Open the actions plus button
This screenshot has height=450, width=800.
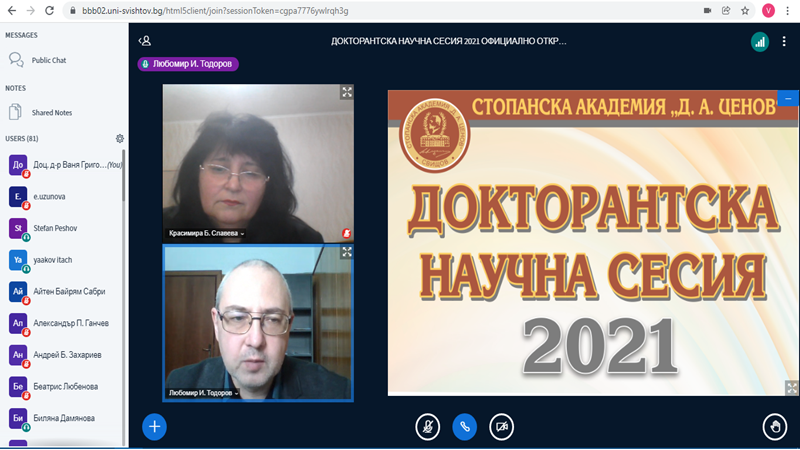pos(155,427)
